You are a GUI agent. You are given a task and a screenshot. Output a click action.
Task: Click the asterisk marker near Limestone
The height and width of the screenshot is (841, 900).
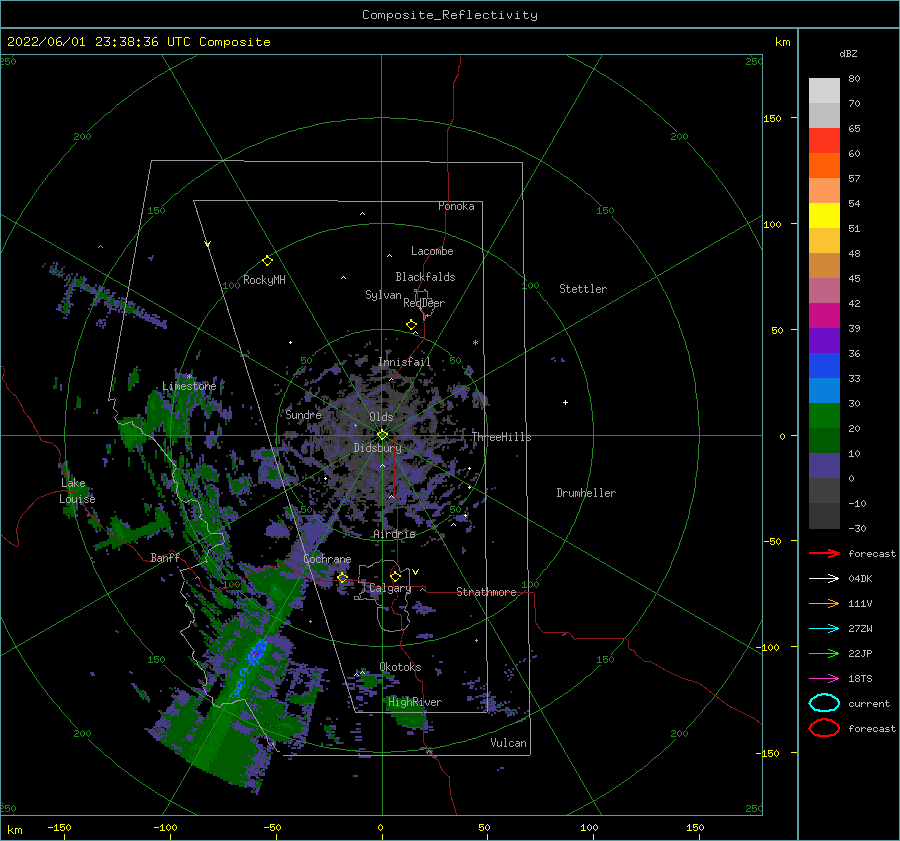coord(189,377)
